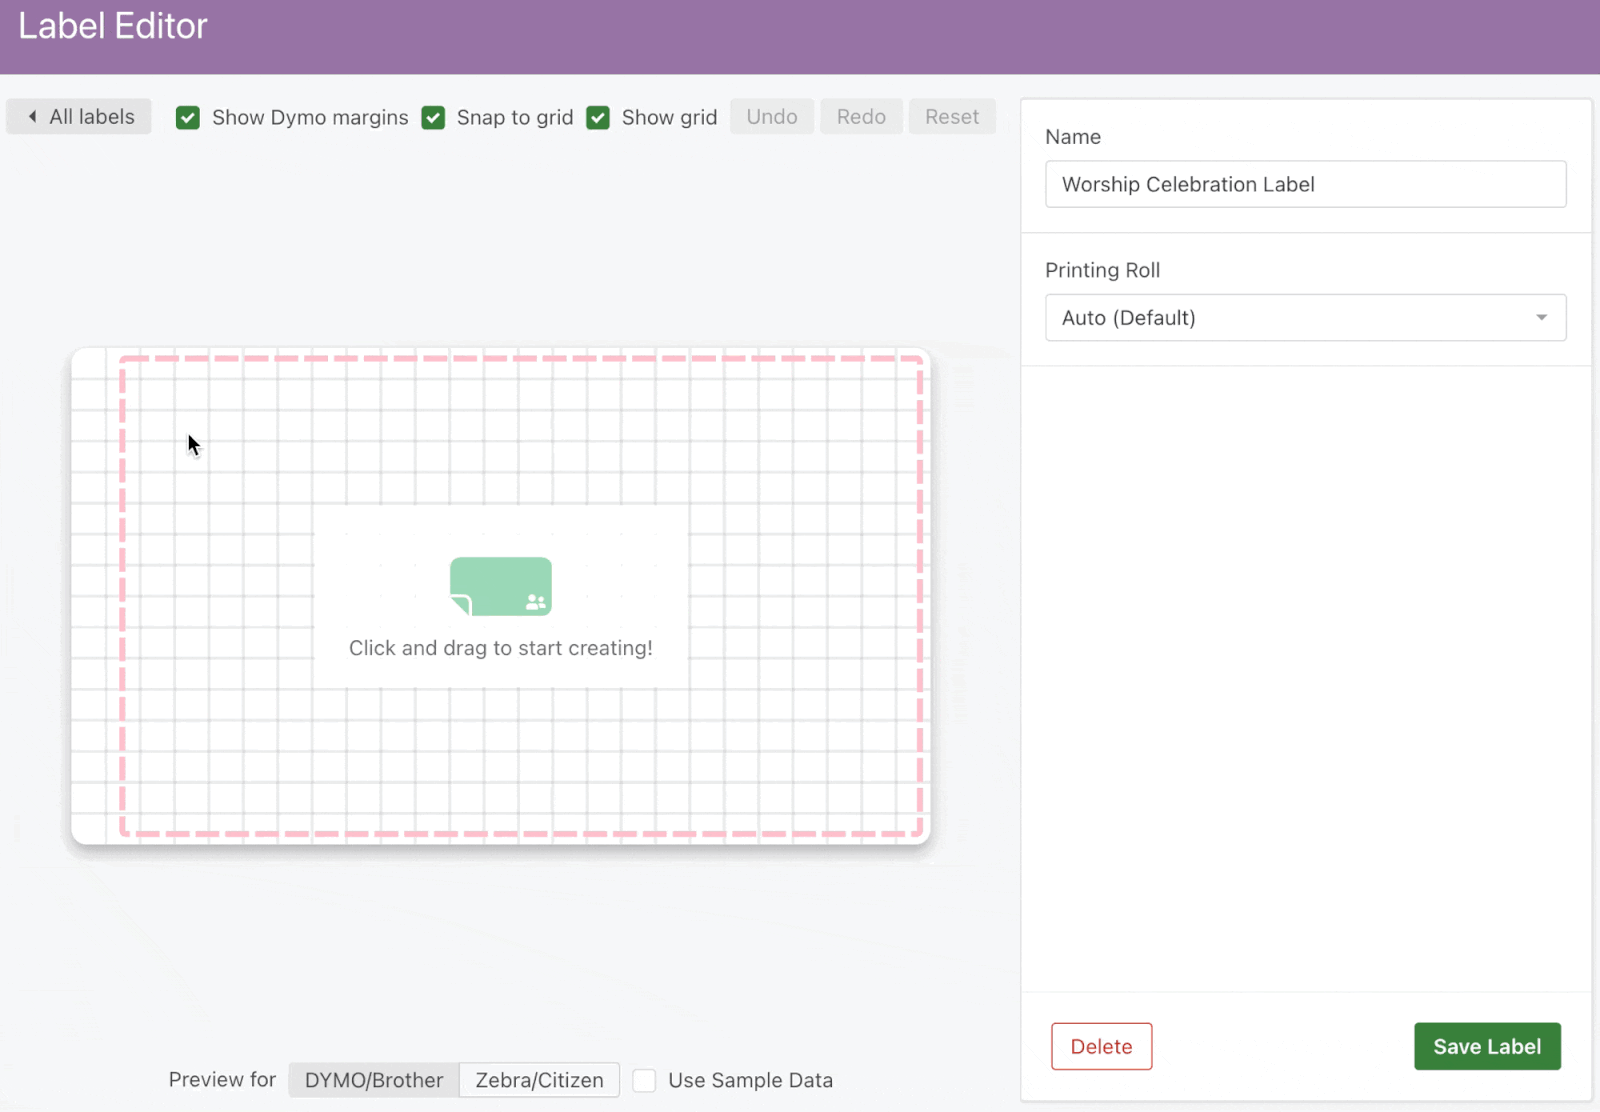Select DYMO/Brother preview tab
1600x1112 pixels.
click(374, 1080)
